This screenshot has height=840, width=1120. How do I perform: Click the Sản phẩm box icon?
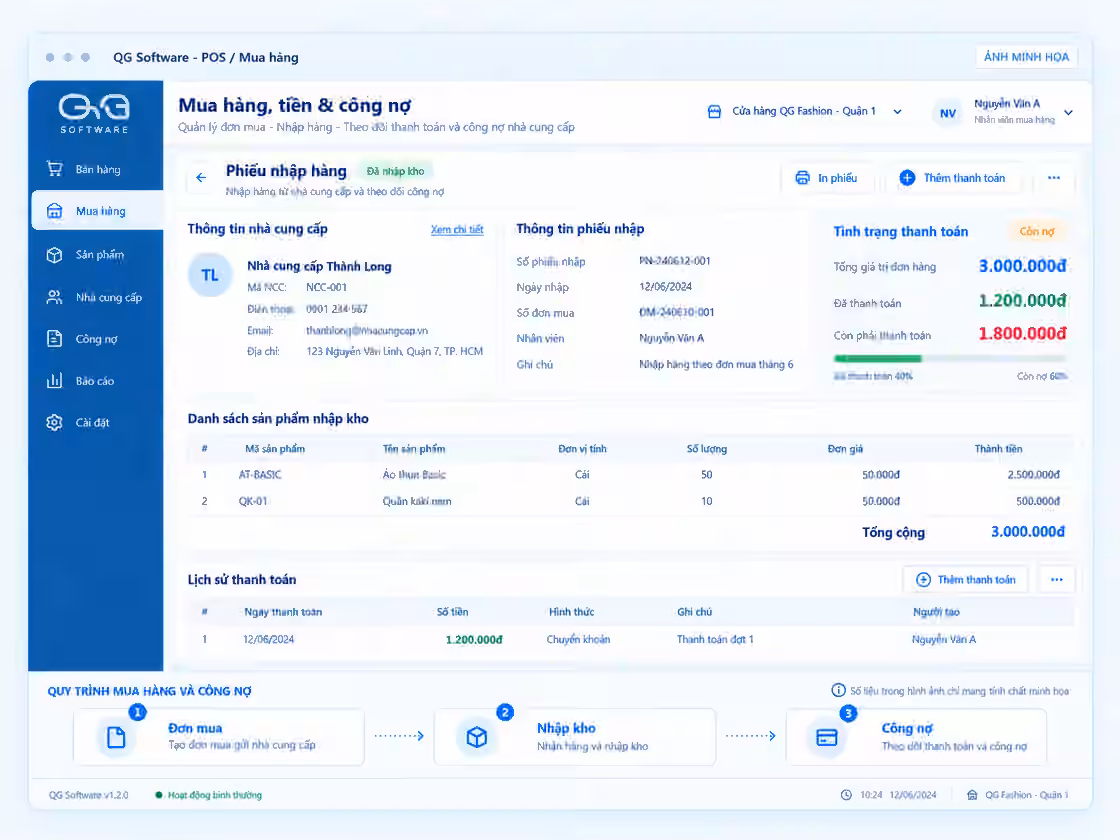(54, 254)
